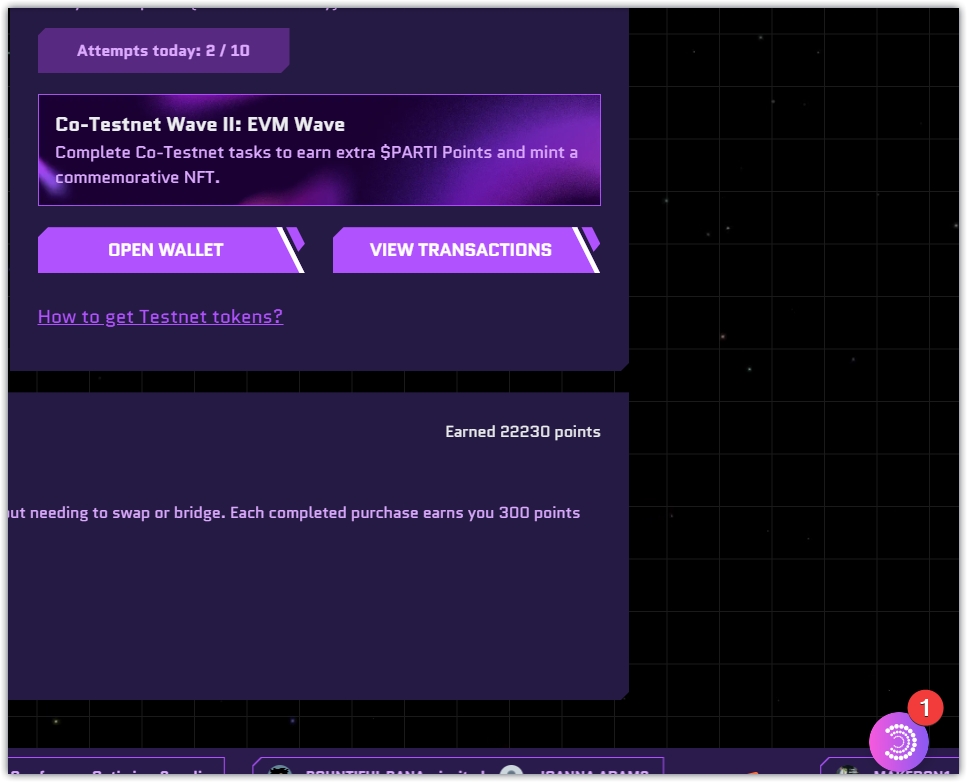Image resolution: width=967 pixels, height=782 pixels.
Task: Click the avatar beside MAKERON1 in ticker
Action: pyautogui.click(x=848, y=773)
